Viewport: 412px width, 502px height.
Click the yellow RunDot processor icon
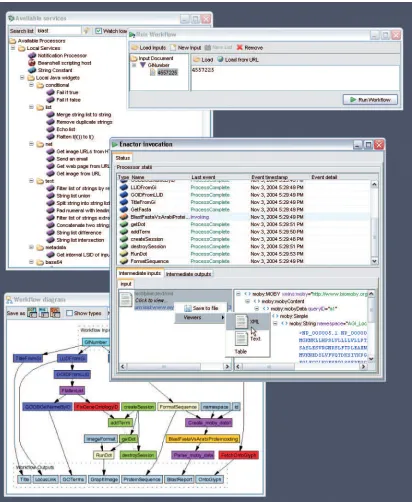[124, 254]
